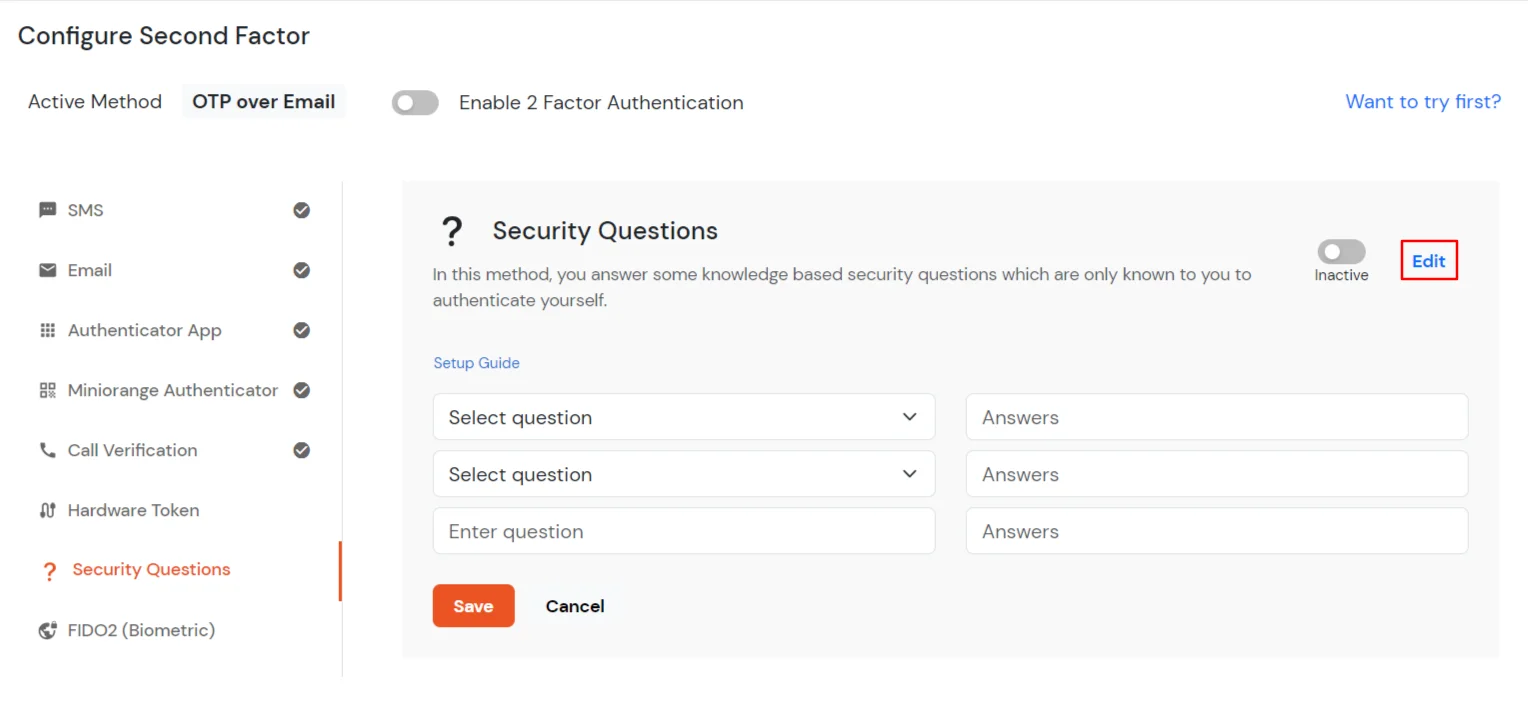Screen dimensions: 1528x705
Task: Expand the second Select question dropdown
Action: [683, 474]
